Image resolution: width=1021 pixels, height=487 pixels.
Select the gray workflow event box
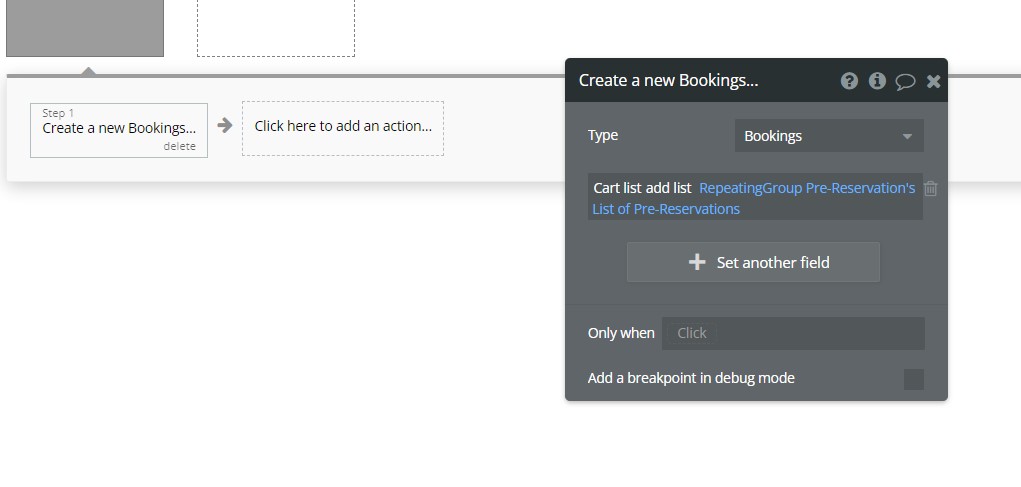coord(85,28)
